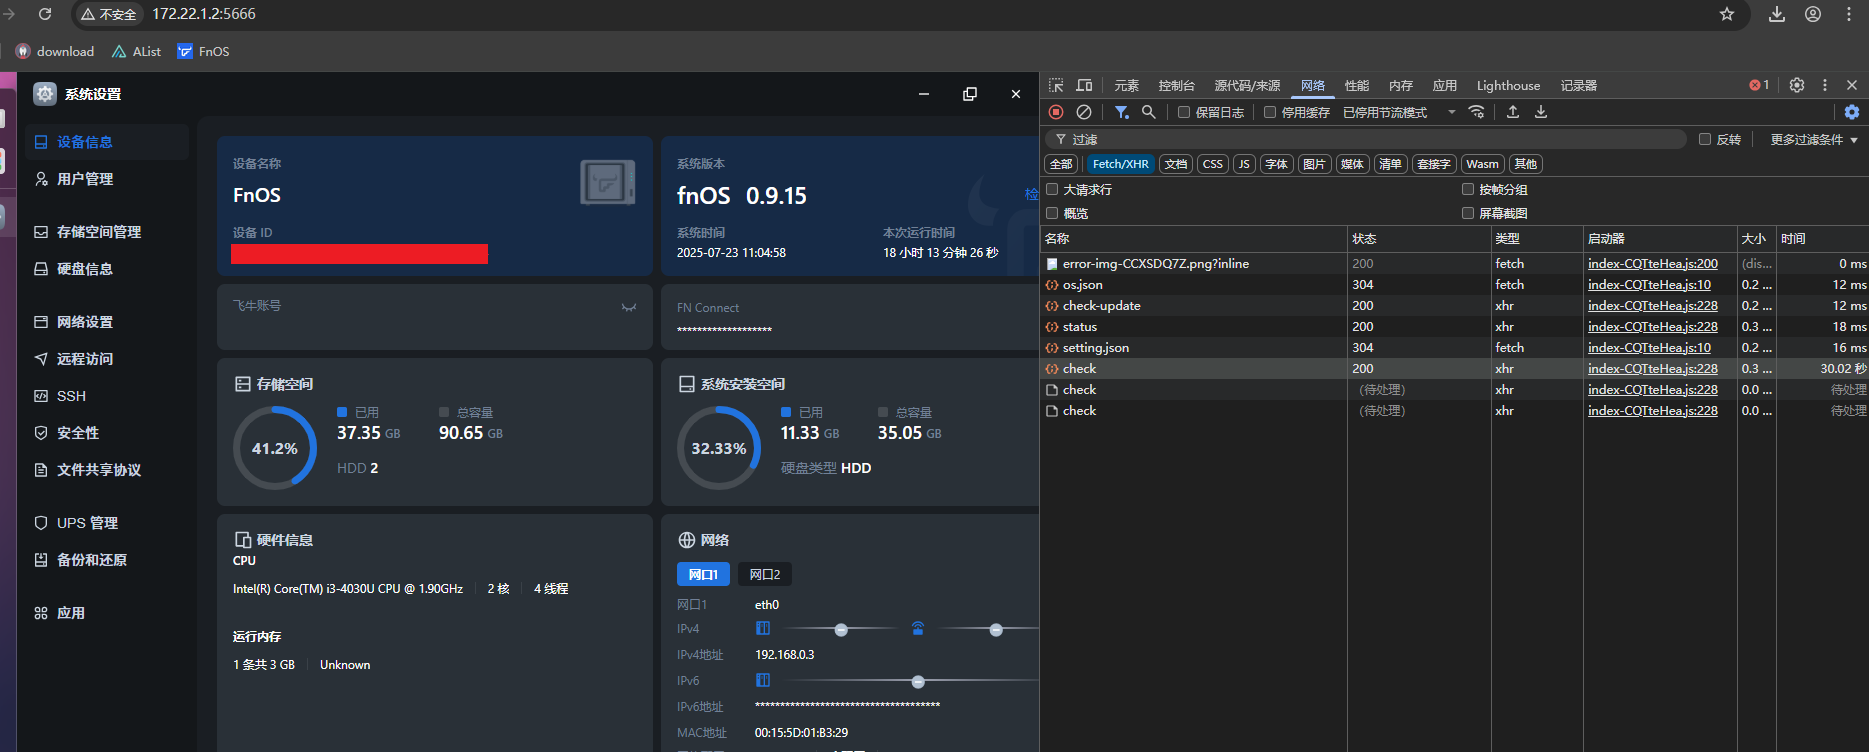Open 网络设置 in settings sidebar
Screen dimensions: 1869x752
(105, 322)
